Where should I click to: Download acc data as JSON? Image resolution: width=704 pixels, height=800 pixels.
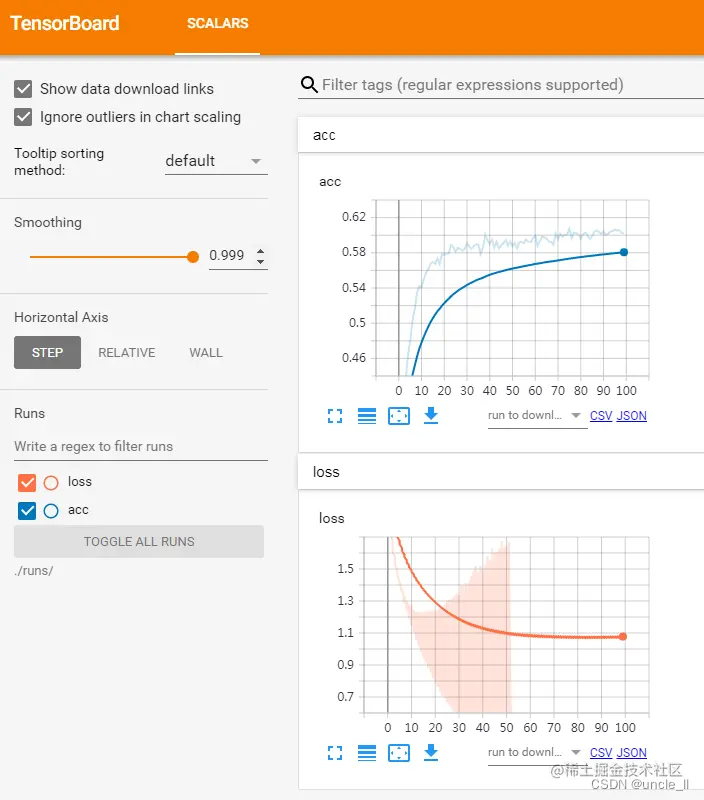[x=632, y=416]
